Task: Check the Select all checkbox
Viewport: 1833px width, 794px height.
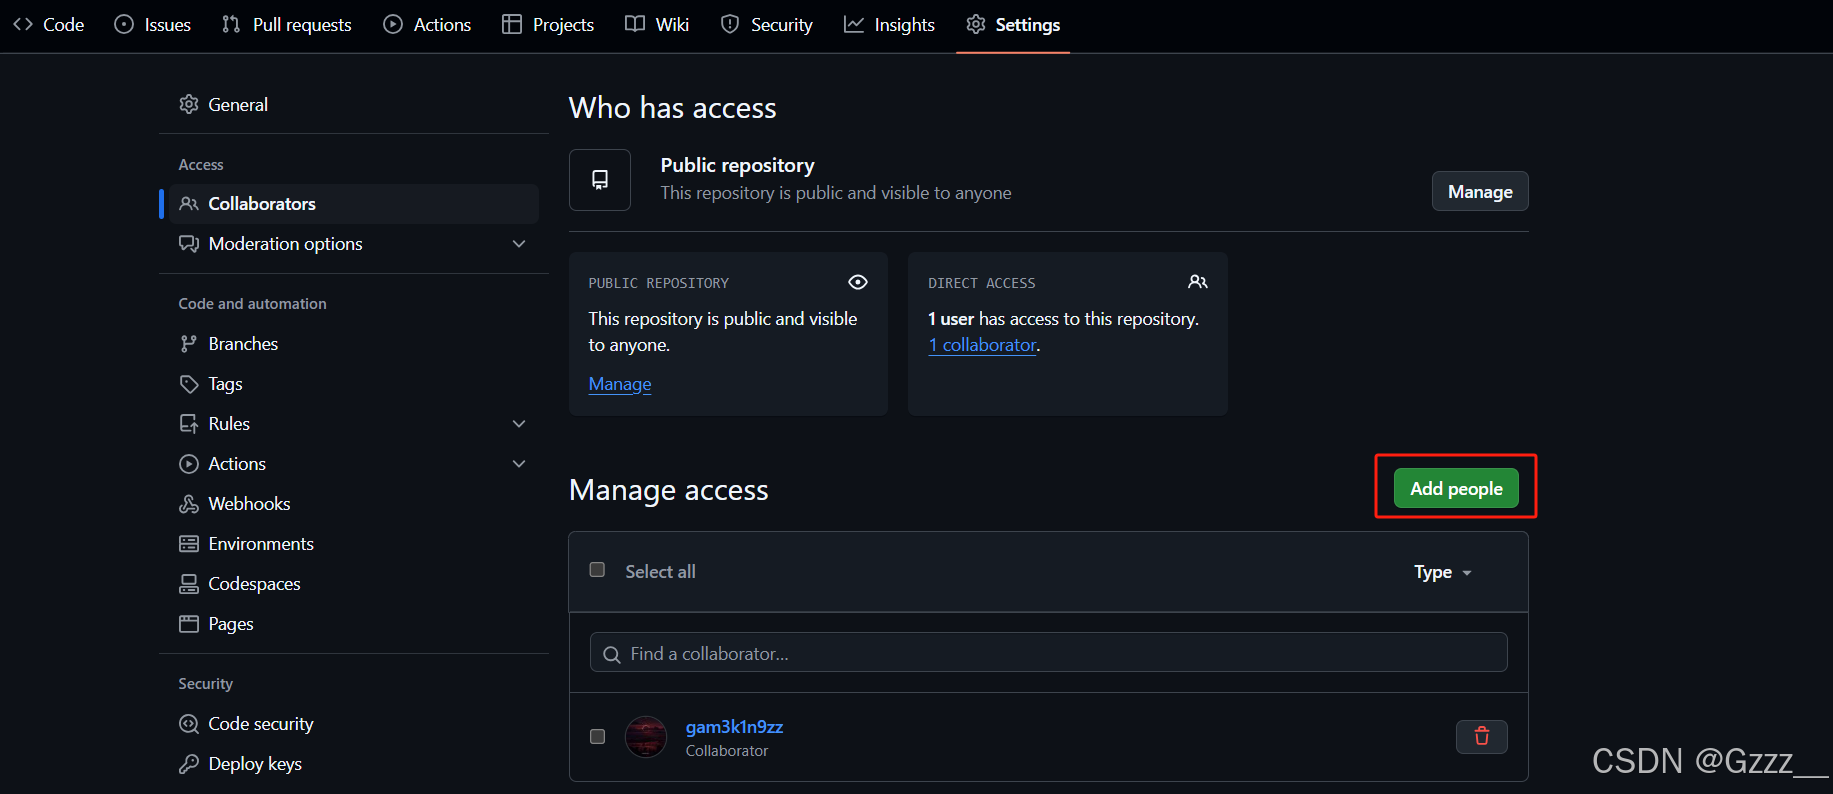Action: coord(597,569)
